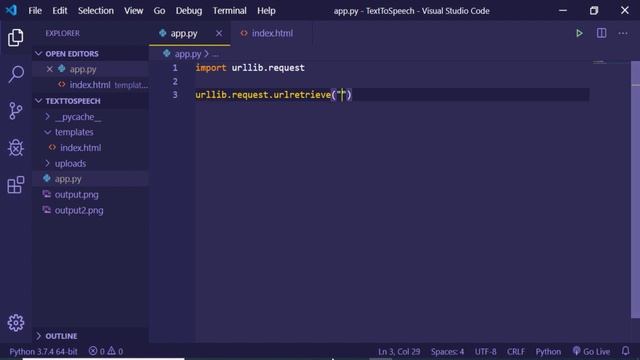Click line 3 urlretrieve code
Image resolution: width=640 pixels, height=360 pixels.
[x=273, y=95]
